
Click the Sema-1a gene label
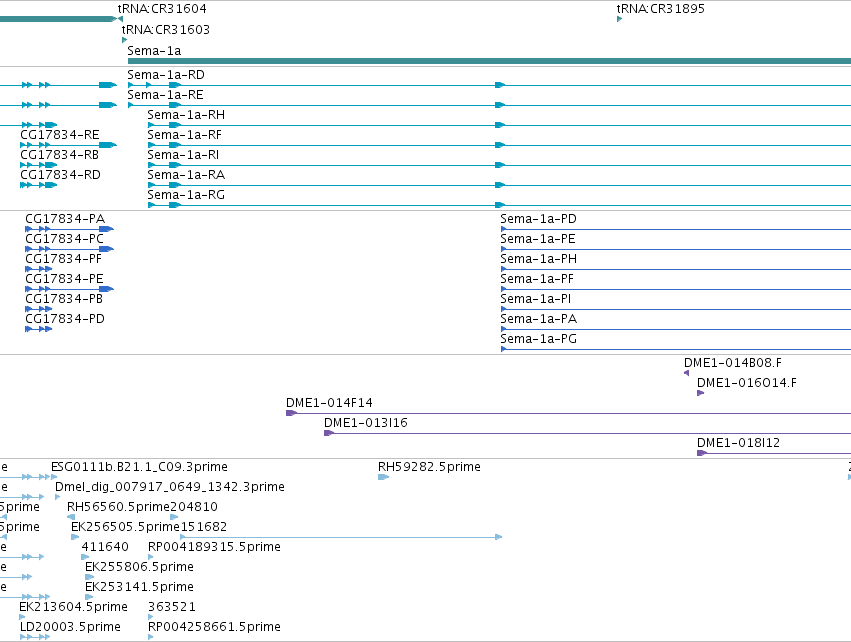click(x=154, y=51)
